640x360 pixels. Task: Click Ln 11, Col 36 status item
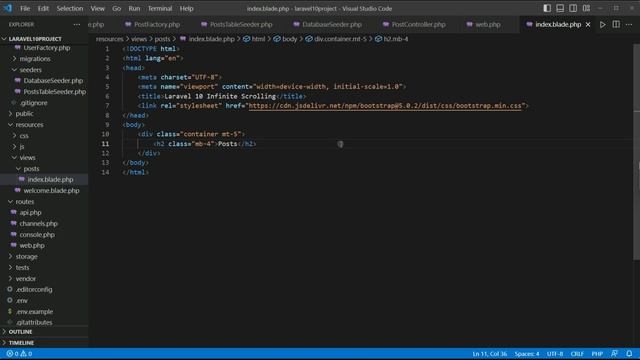[x=489, y=353]
